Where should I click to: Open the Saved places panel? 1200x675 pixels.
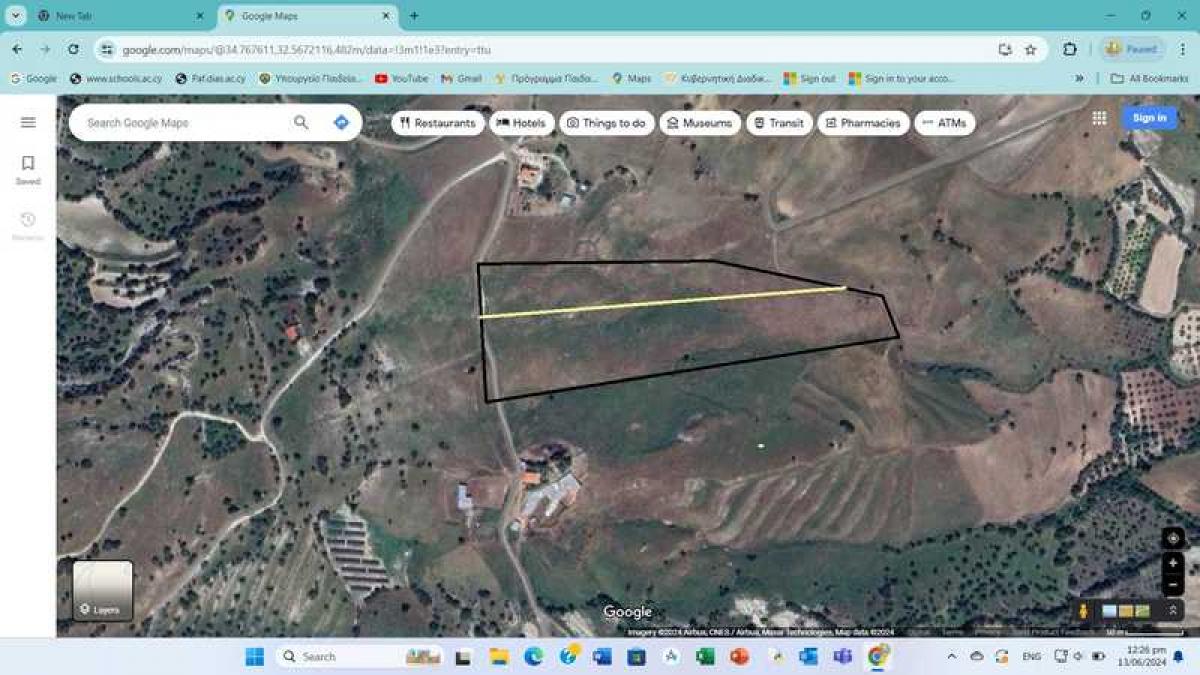point(27,163)
